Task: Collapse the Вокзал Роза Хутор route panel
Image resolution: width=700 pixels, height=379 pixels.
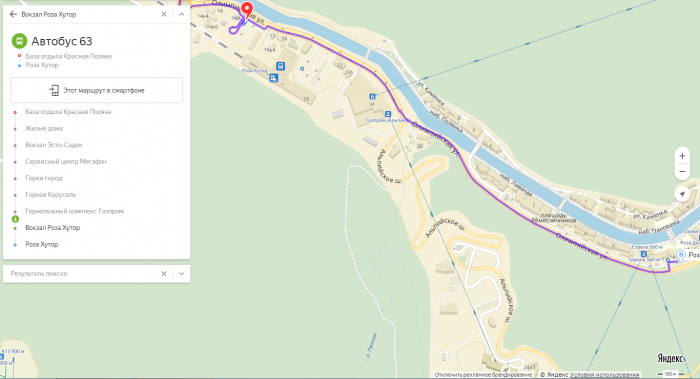Action: (x=181, y=14)
